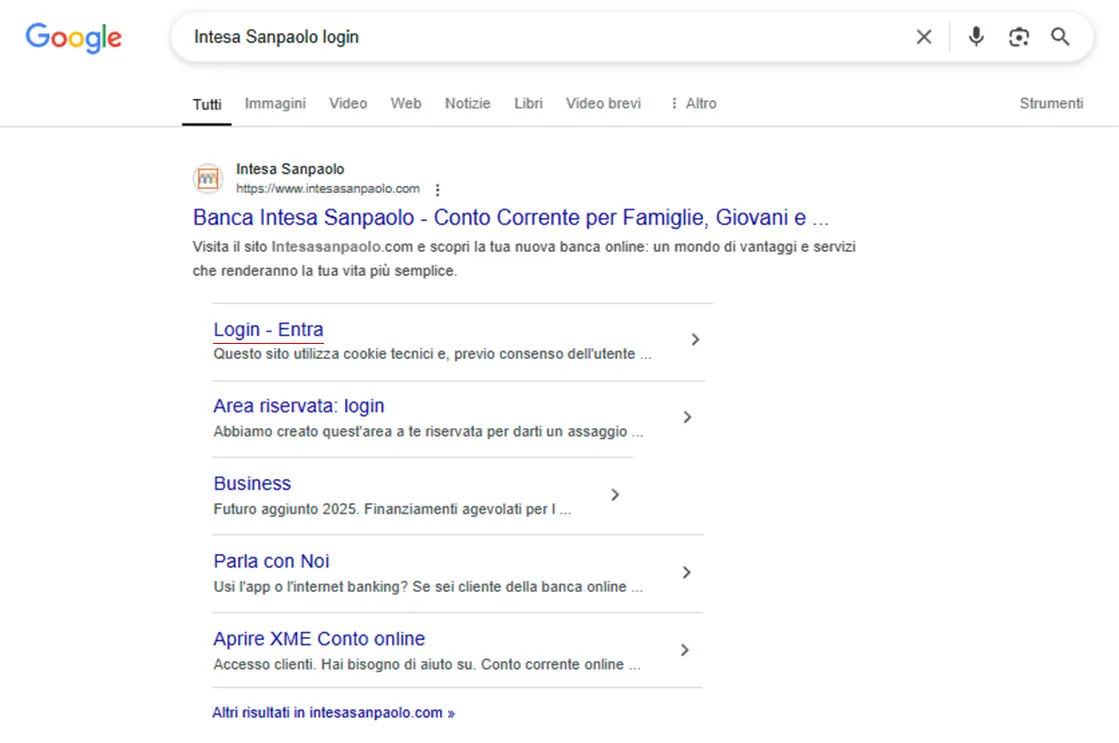Expand the chevron next to Aprire XME Conto online

pyautogui.click(x=685, y=650)
